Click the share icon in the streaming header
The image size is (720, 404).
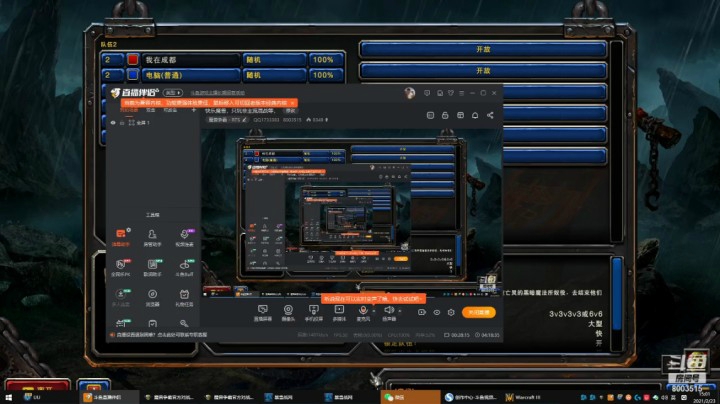[490, 115]
